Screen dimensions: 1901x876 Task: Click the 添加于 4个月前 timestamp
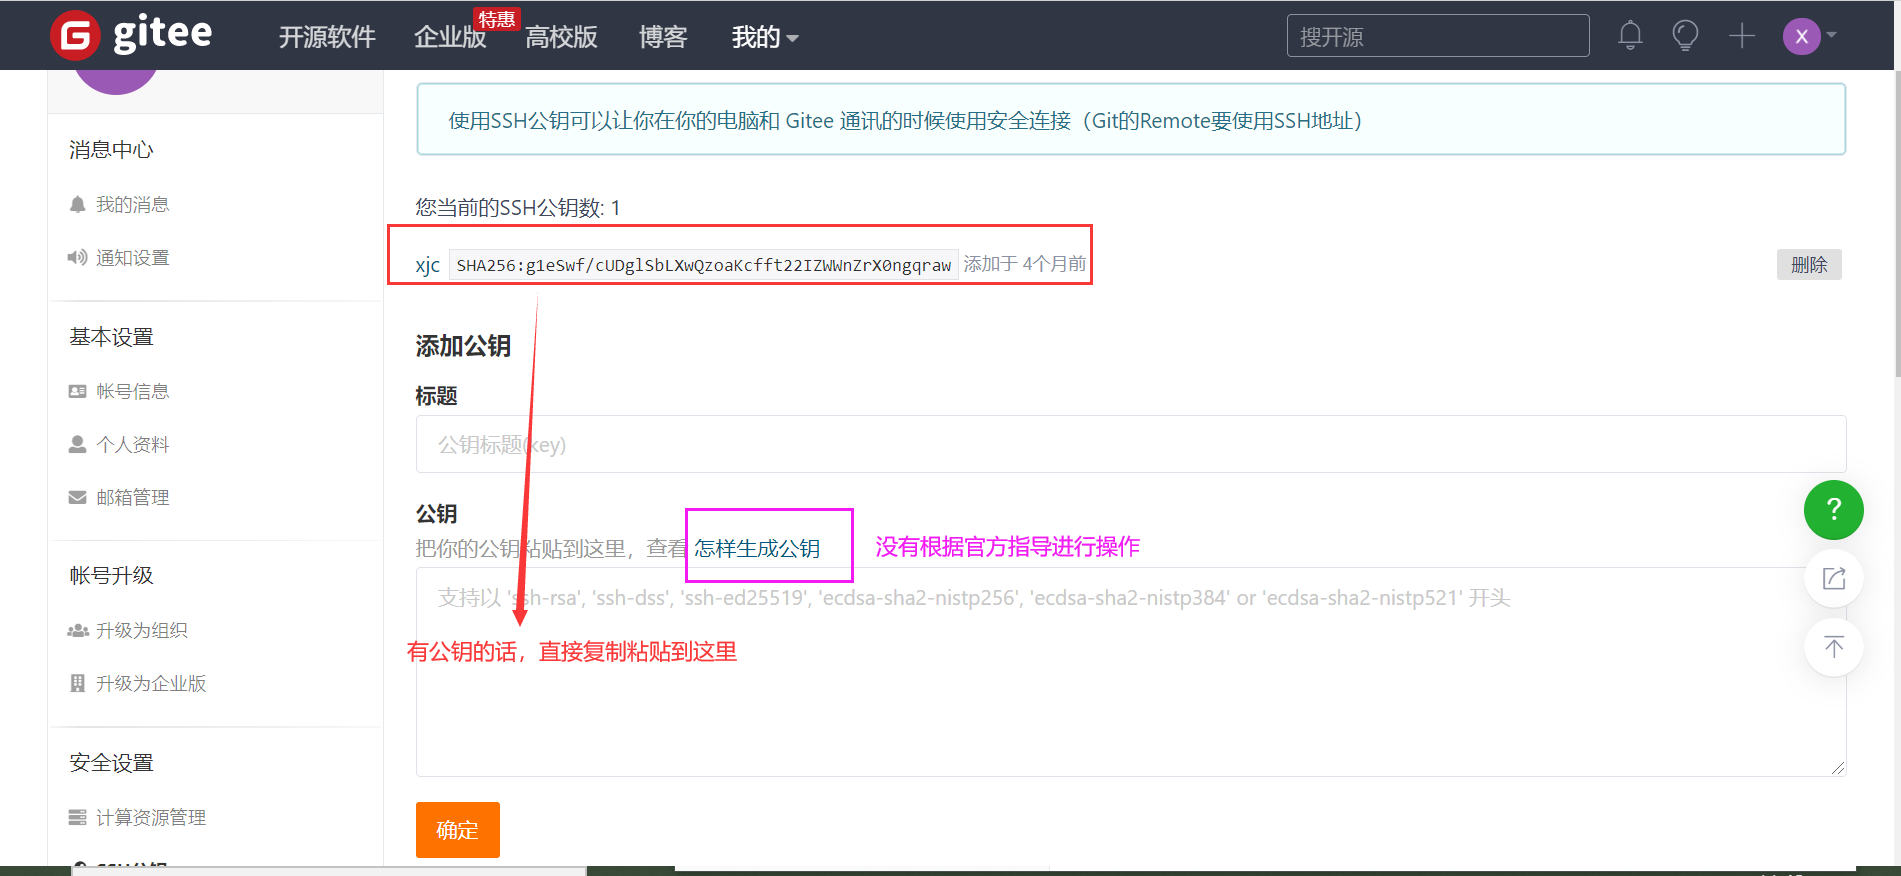[x=1025, y=264]
